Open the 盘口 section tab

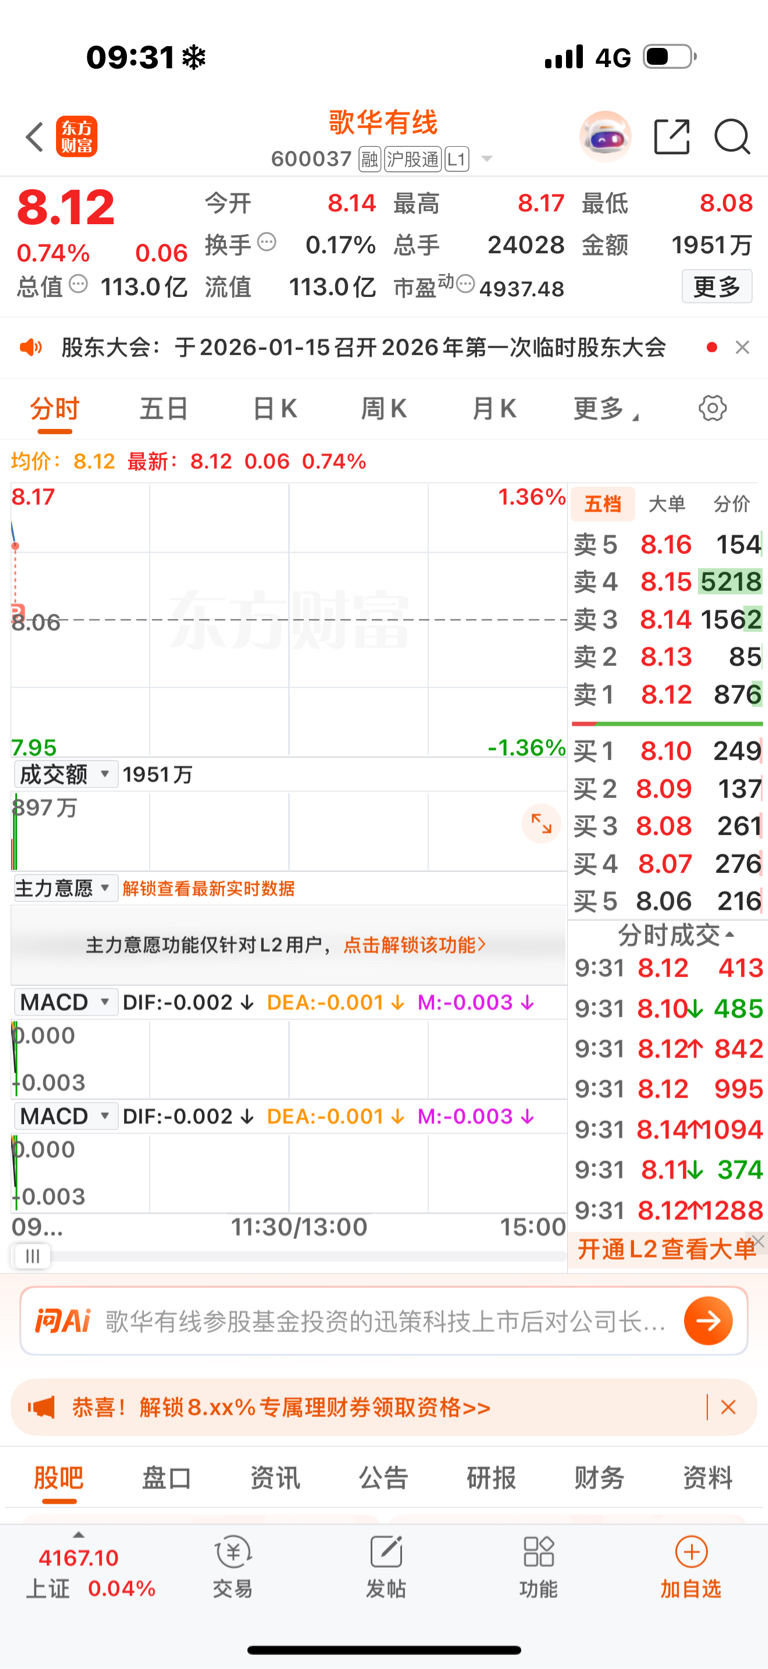[167, 1477]
